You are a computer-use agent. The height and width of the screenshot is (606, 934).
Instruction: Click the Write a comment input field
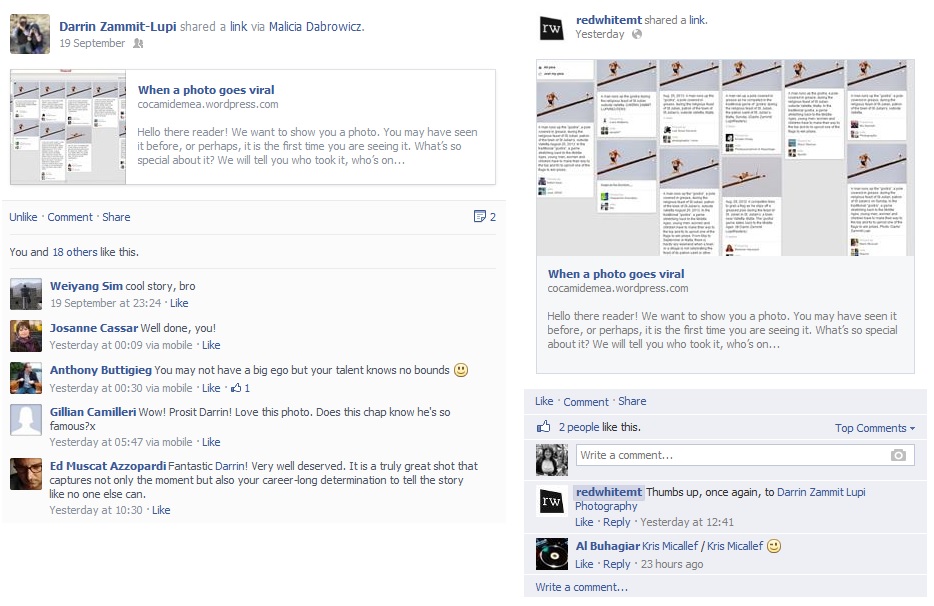coord(745,455)
